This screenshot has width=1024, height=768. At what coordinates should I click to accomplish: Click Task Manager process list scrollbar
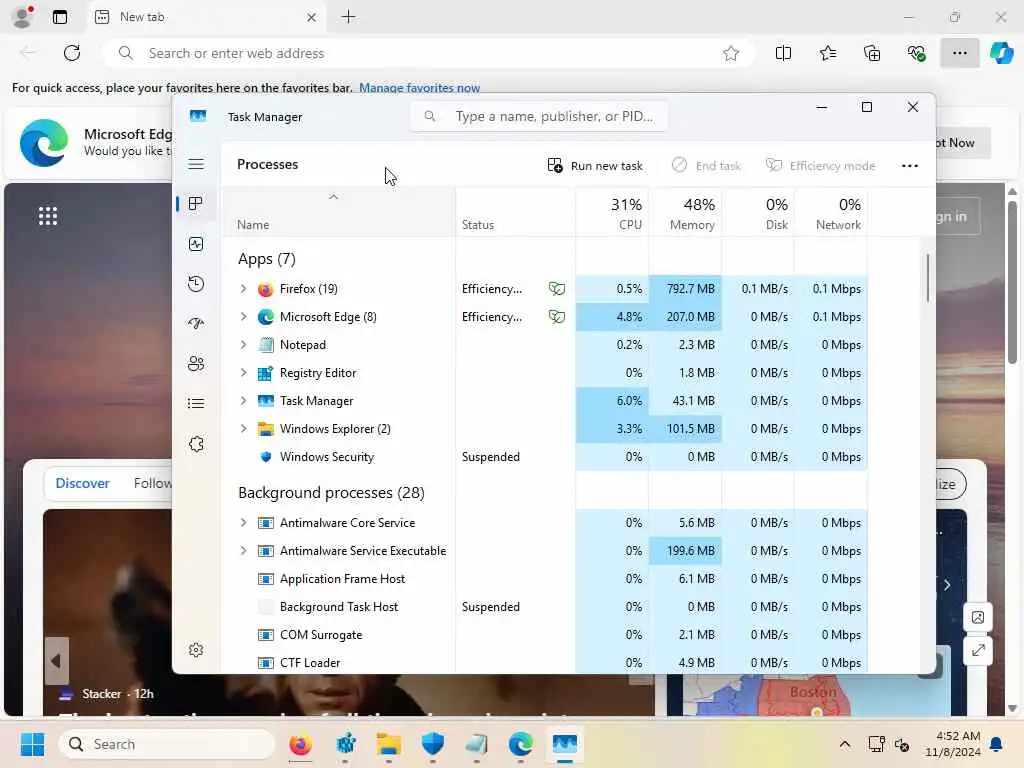[927, 278]
